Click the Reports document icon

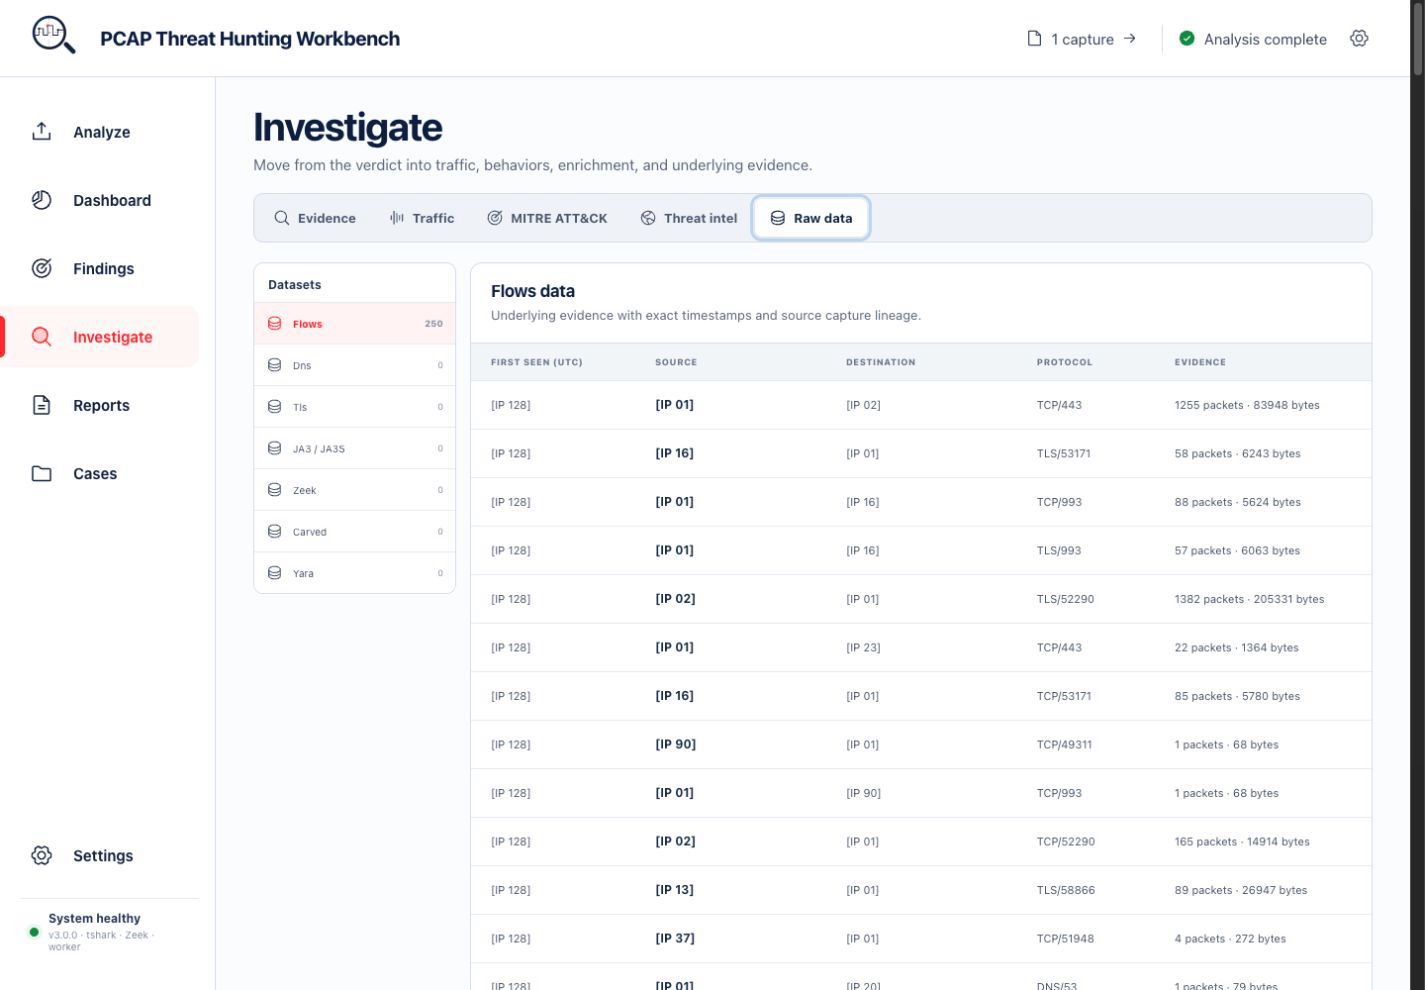click(41, 405)
